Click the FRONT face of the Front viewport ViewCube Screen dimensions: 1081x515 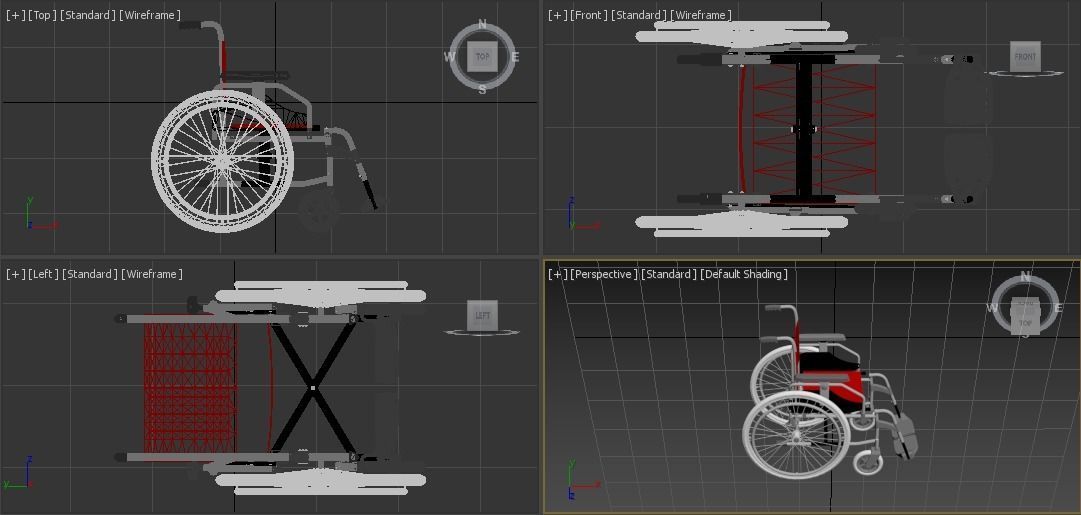pos(1025,56)
